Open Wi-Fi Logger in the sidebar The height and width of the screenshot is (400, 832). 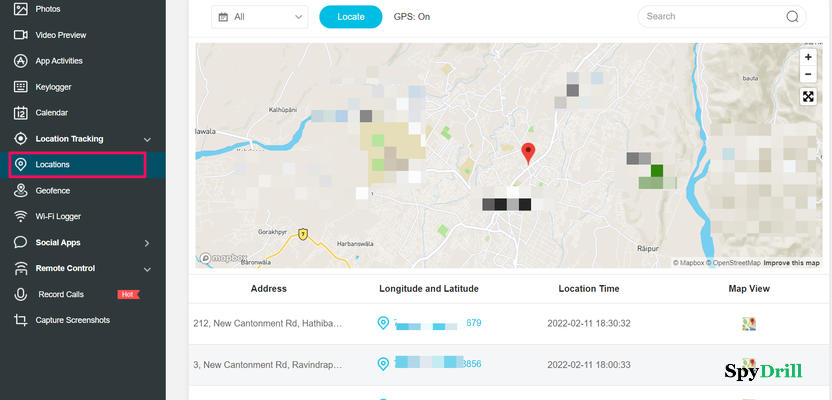[x=58, y=216]
